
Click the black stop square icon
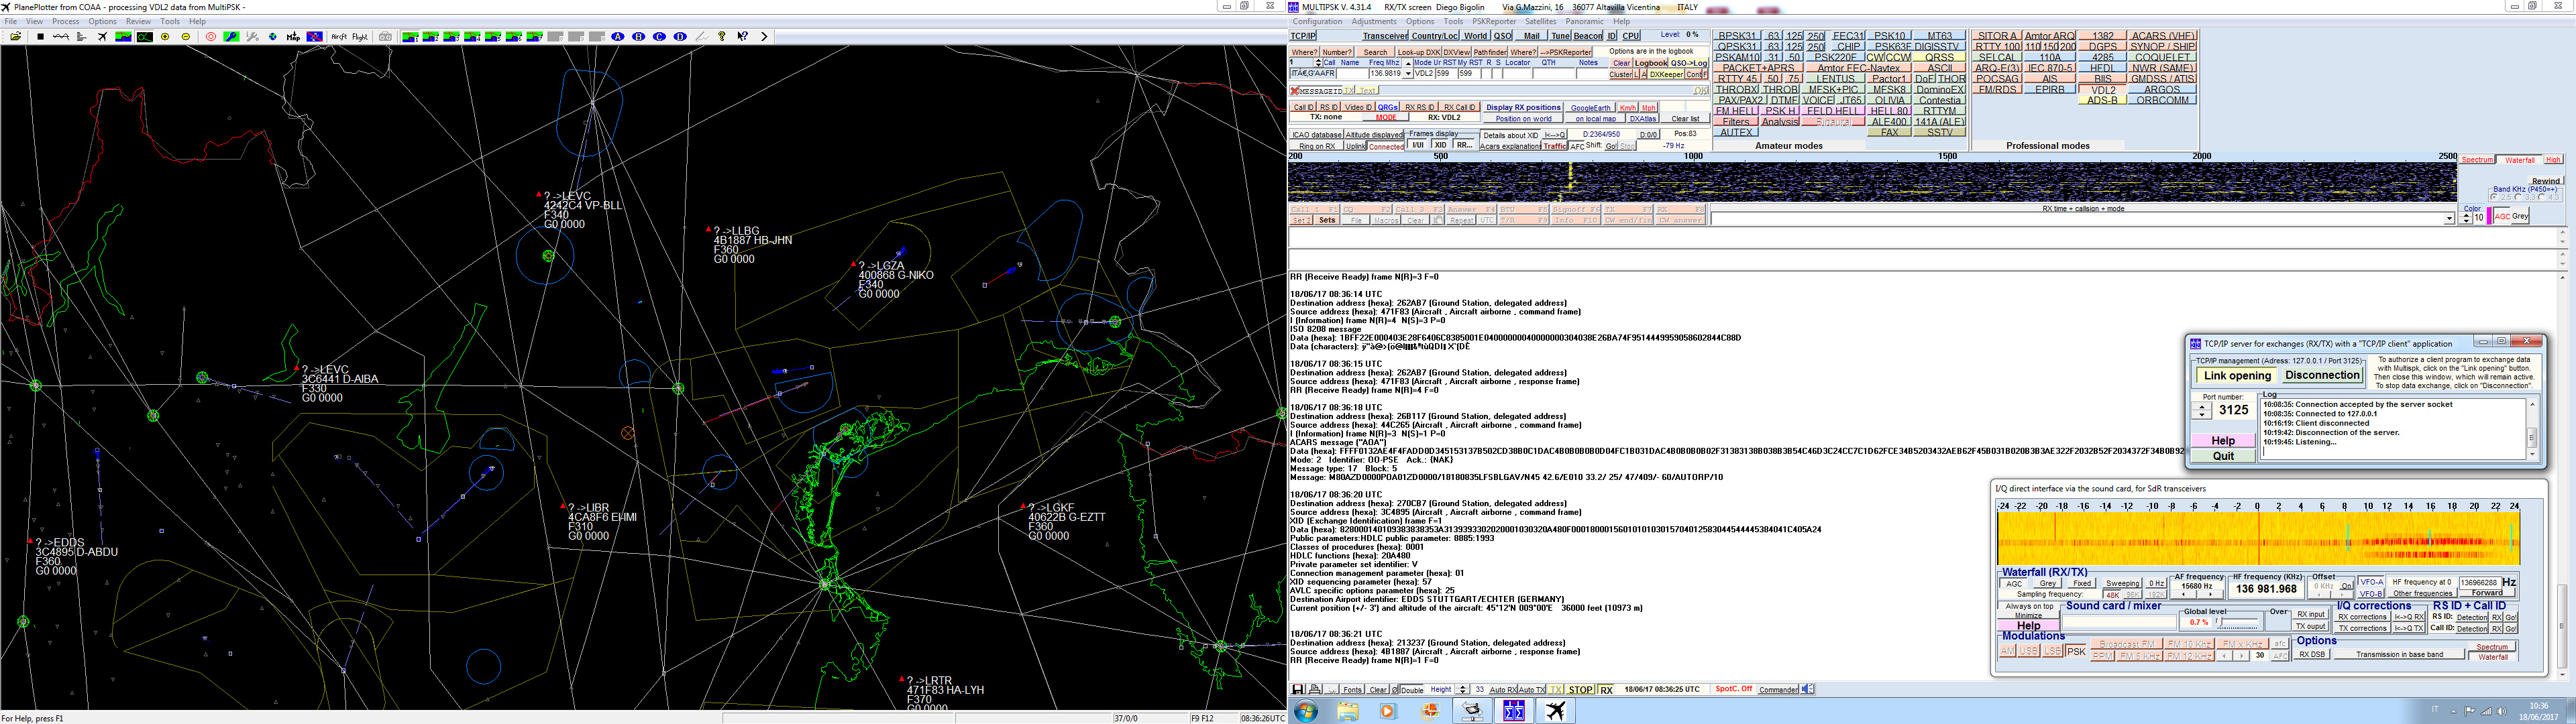tap(40, 37)
